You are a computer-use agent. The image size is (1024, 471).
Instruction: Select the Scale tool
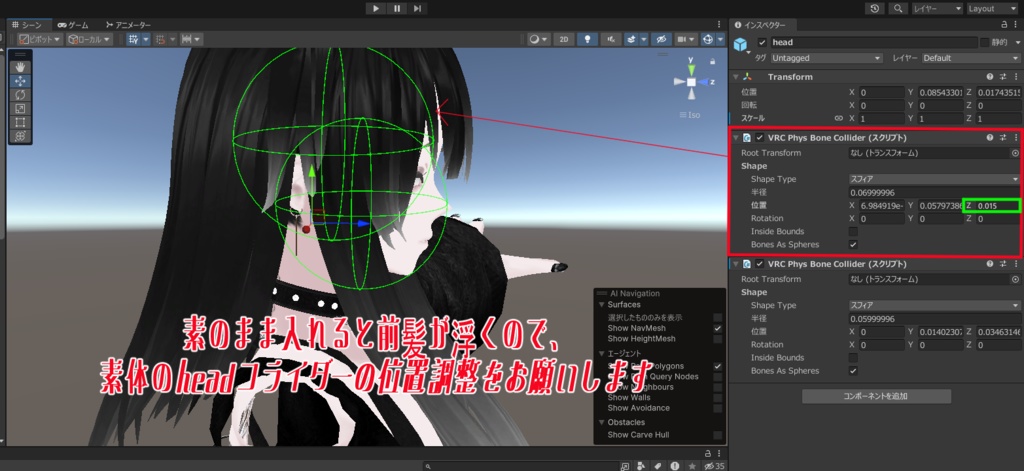(x=20, y=108)
